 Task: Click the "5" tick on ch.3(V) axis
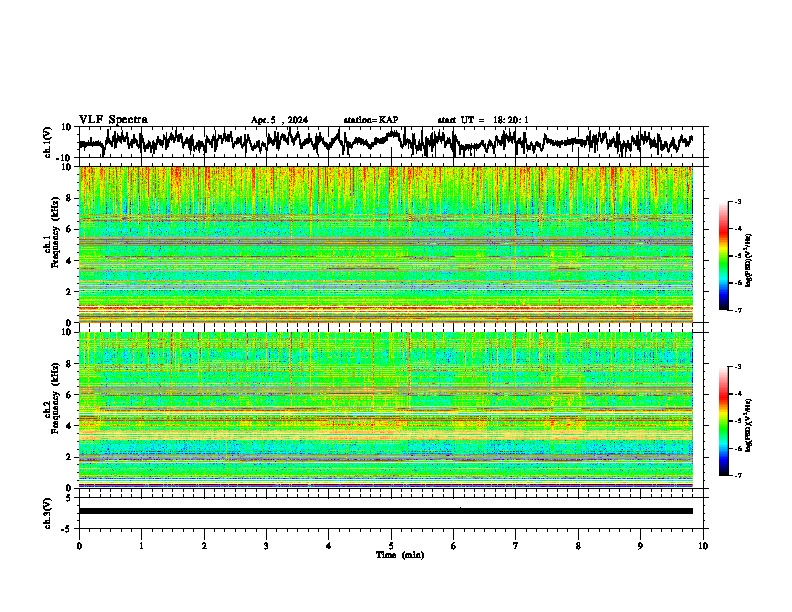coord(69,498)
